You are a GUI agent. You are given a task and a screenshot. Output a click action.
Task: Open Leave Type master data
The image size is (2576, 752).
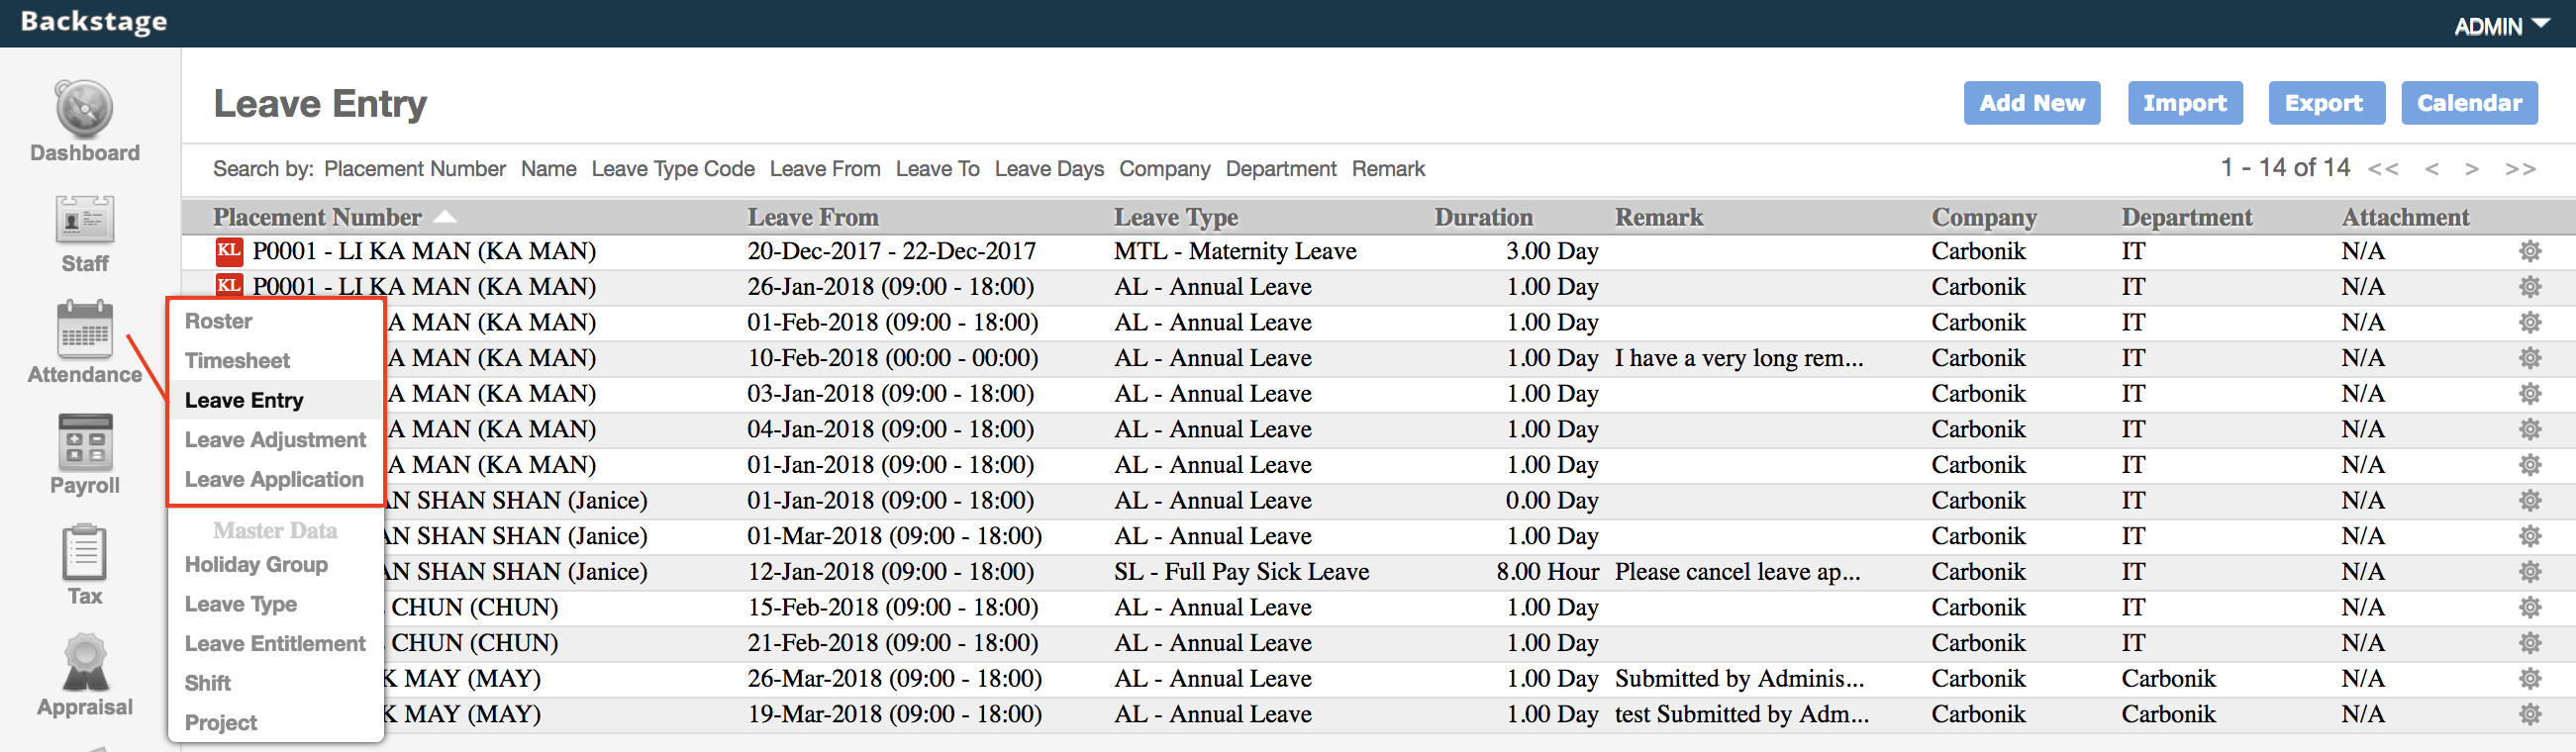(x=240, y=604)
